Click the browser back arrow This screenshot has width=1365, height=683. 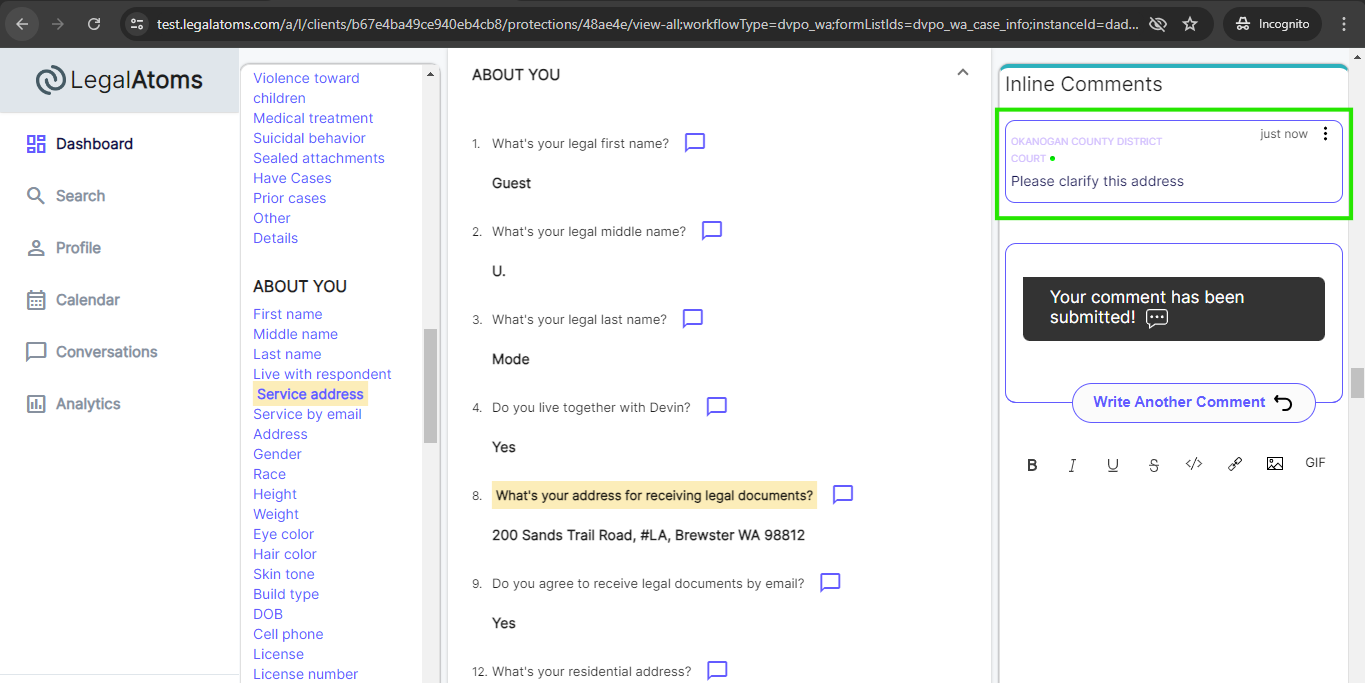pos(22,24)
